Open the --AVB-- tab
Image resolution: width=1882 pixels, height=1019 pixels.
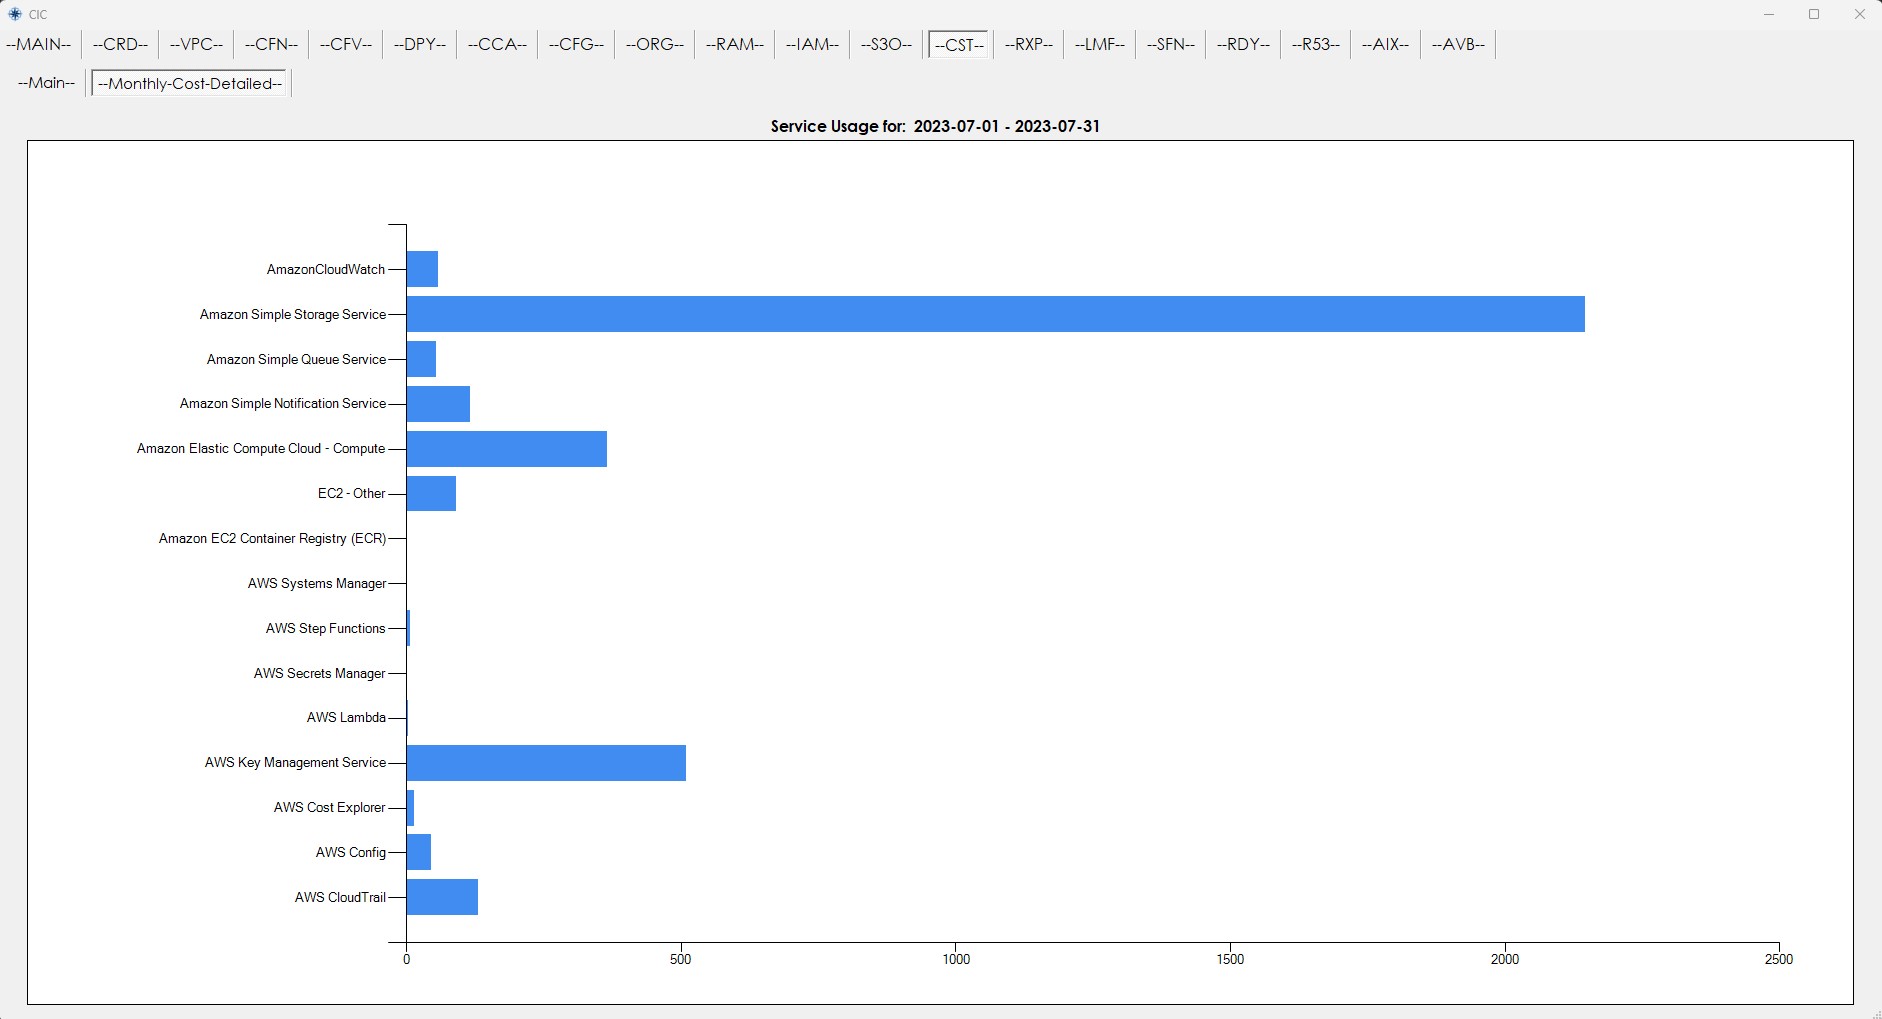1458,45
